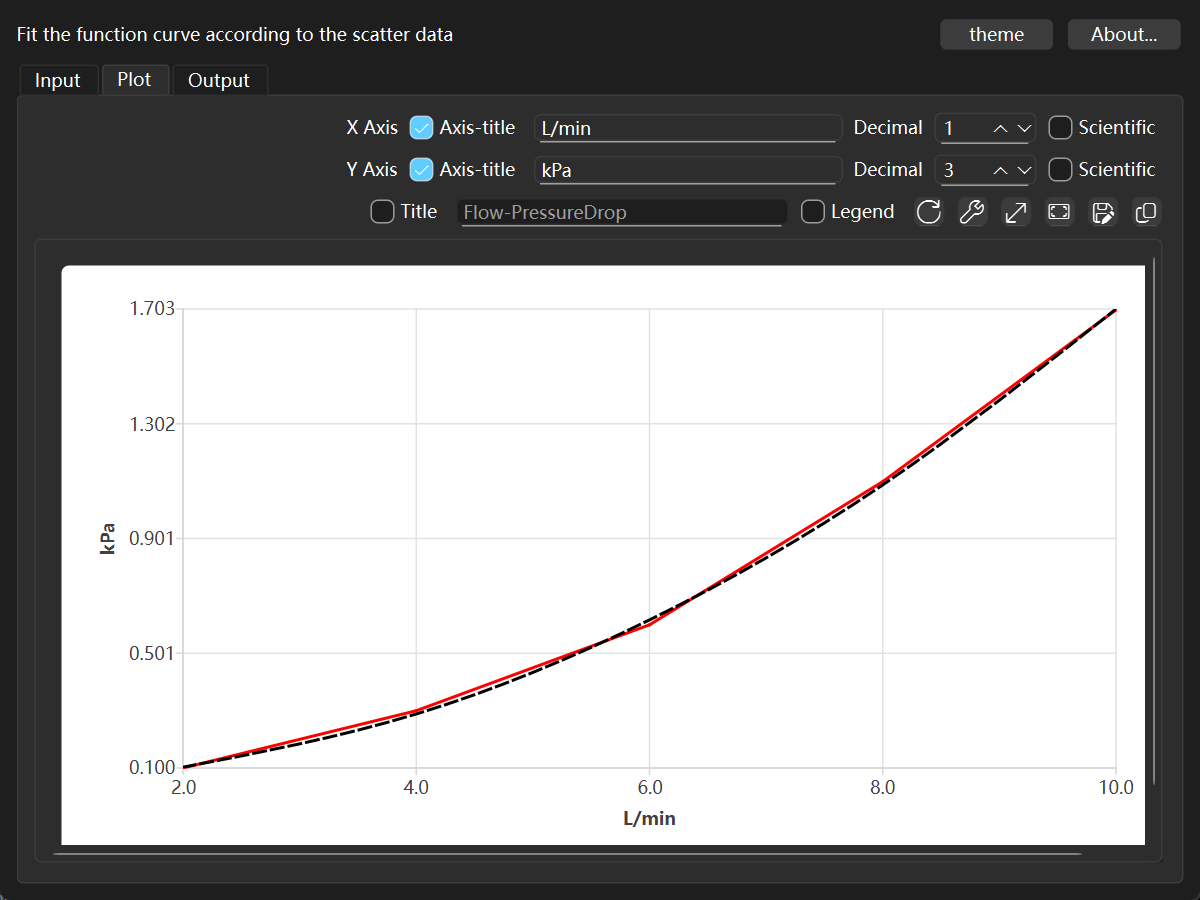This screenshot has width=1200, height=900.
Task: Increase X Axis decimal with up arrow
Action: coord(999,128)
